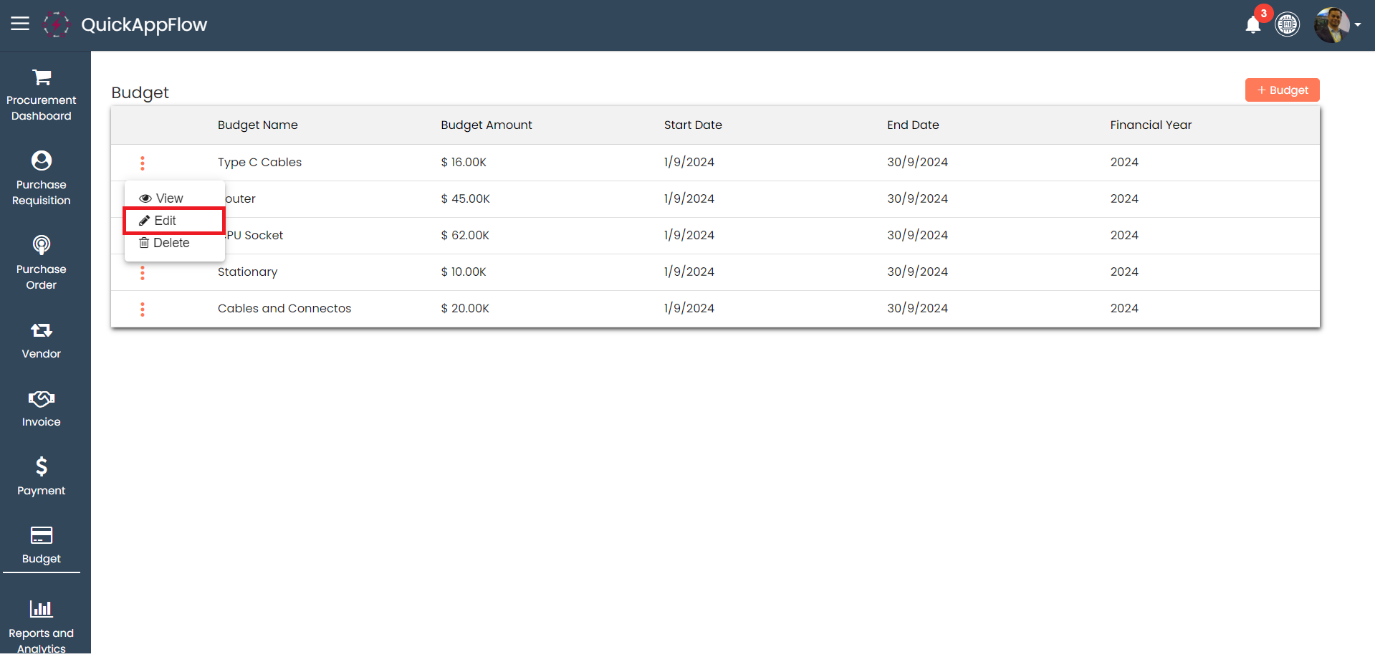
Task: Click the + Budget button
Action: [x=1282, y=90]
